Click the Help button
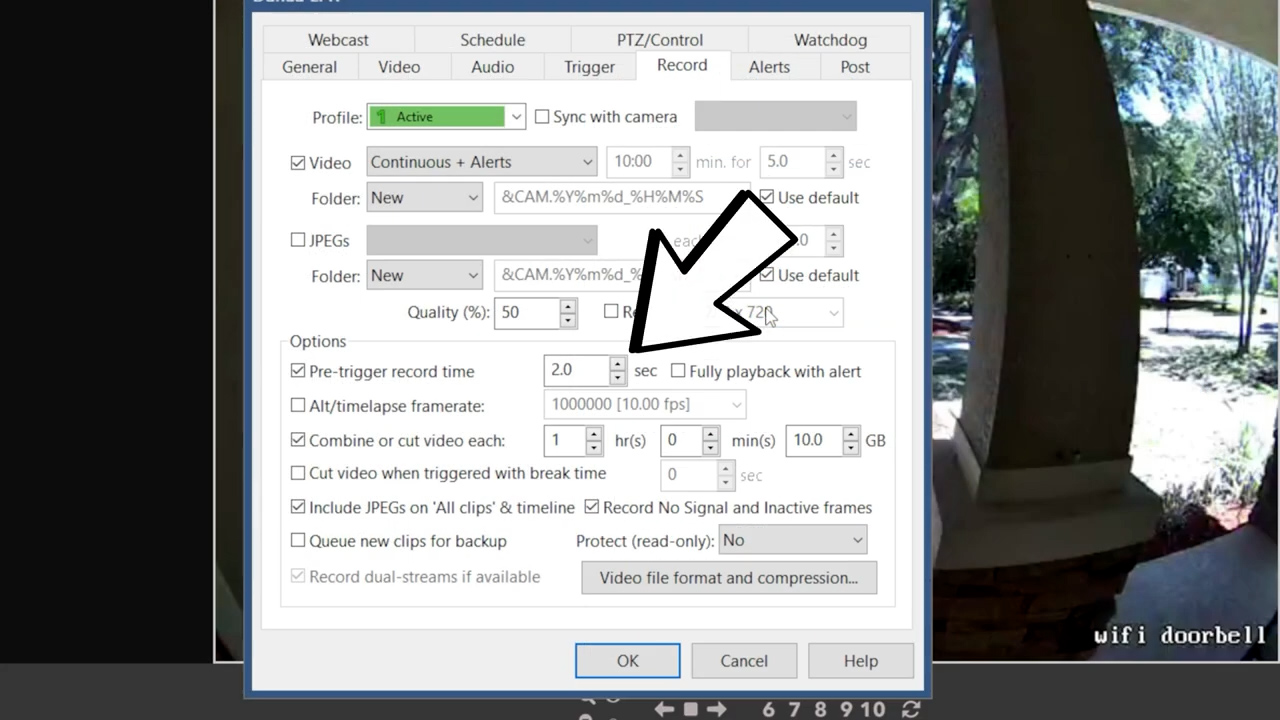 point(861,661)
